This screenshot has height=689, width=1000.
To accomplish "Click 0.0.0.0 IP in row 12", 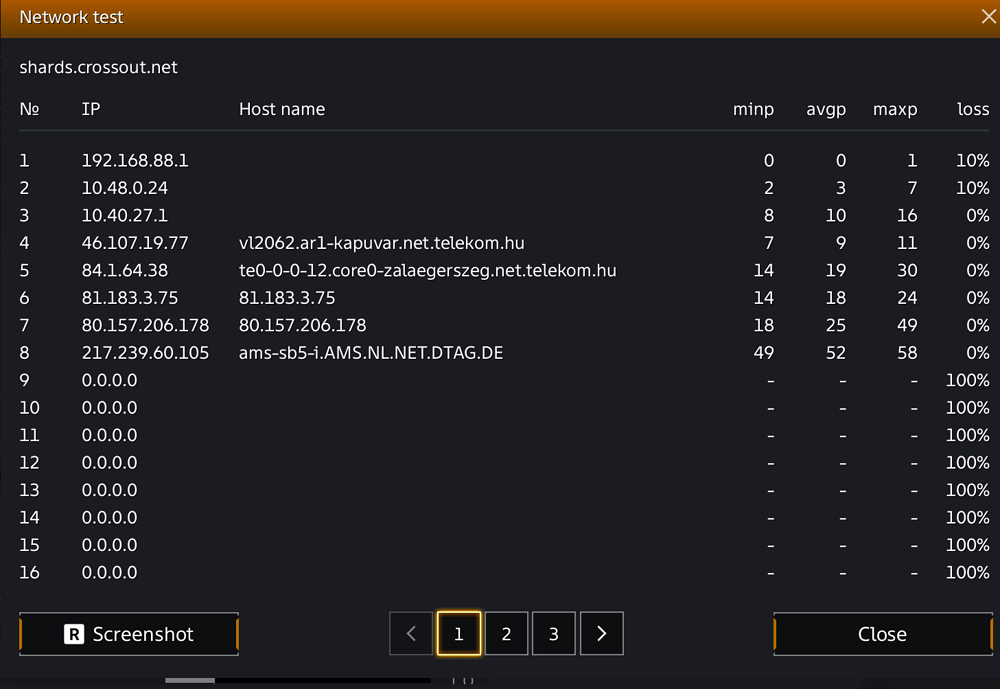I will [109, 462].
